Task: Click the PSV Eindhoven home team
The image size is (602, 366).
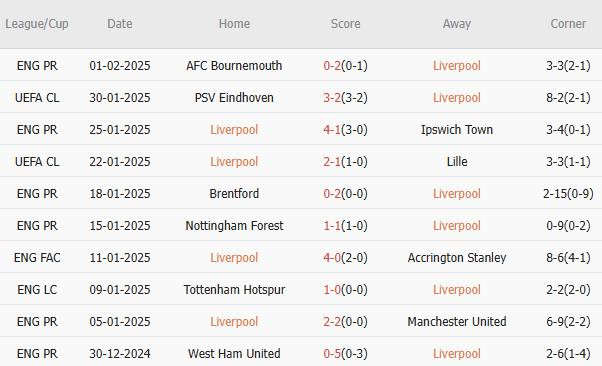Action: (234, 98)
